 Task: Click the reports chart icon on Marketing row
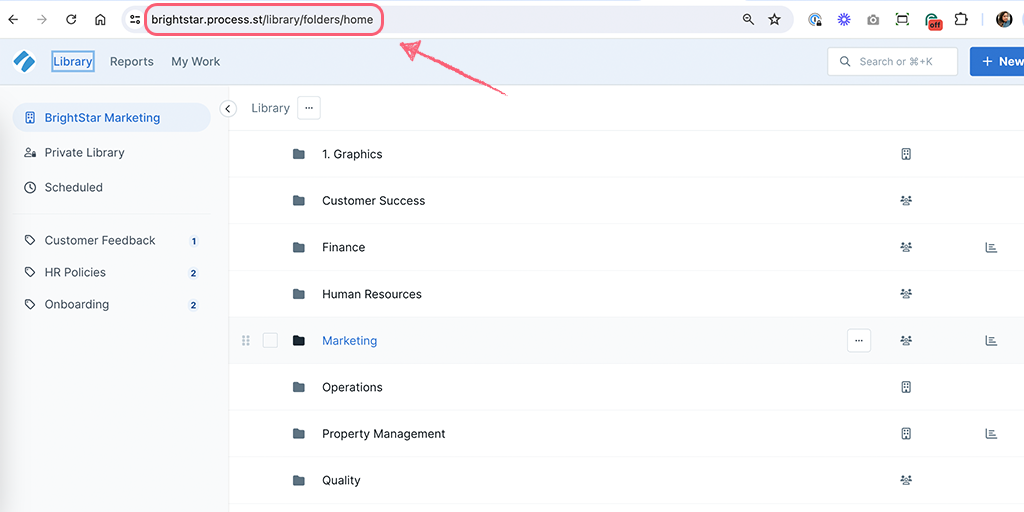991,340
